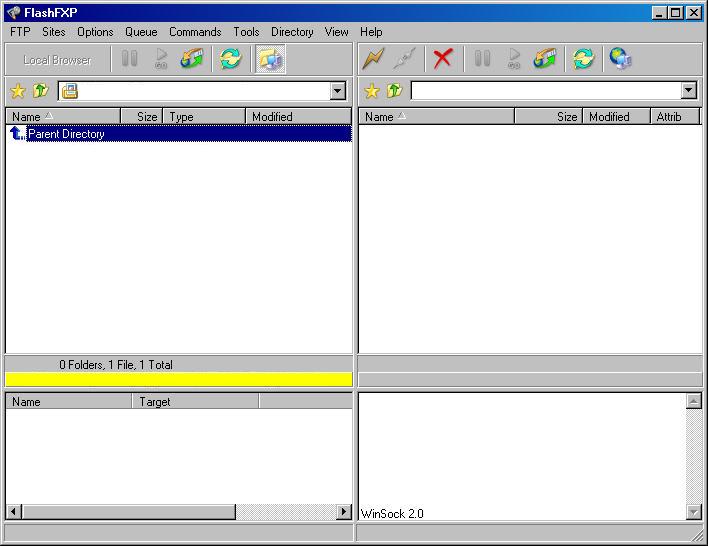Open the Queue menu
The width and height of the screenshot is (708, 546).
(x=141, y=32)
